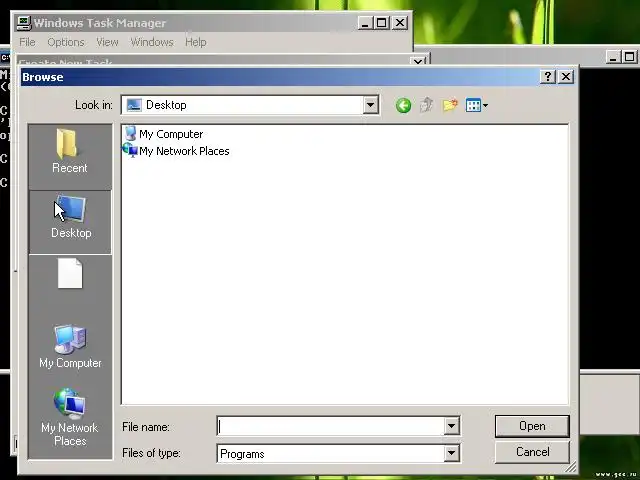Create a new folder icon
The image size is (640, 480).
click(x=450, y=105)
